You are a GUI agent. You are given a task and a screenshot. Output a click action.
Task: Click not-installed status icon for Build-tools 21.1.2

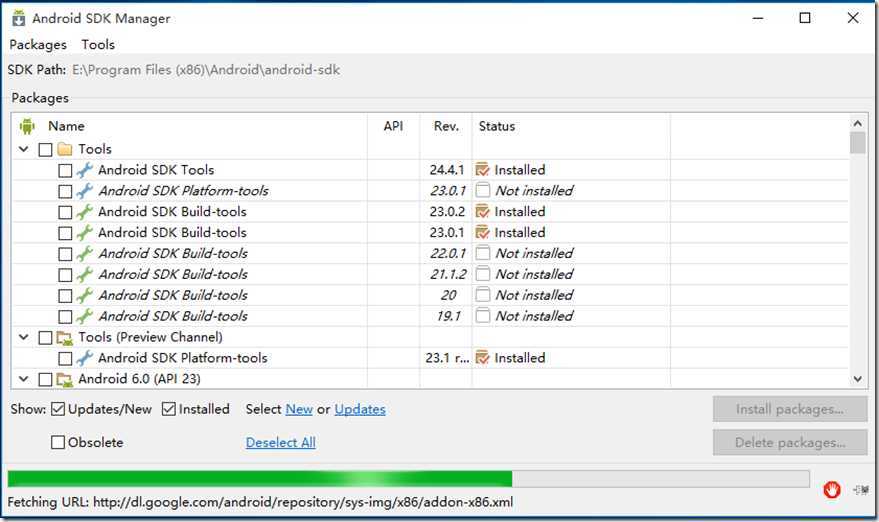[483, 274]
